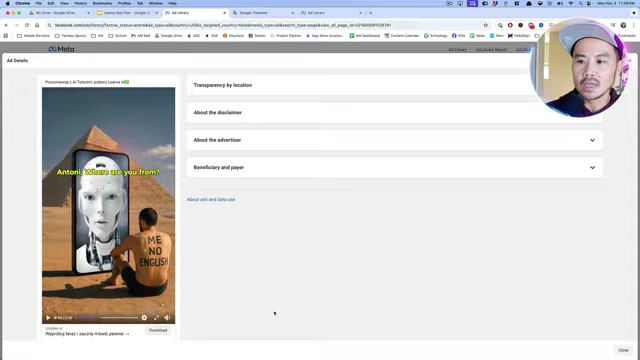Screen dimensions: 640x360
Task: Open the apps grid icon
Action: pyautogui.click(x=6, y=36)
